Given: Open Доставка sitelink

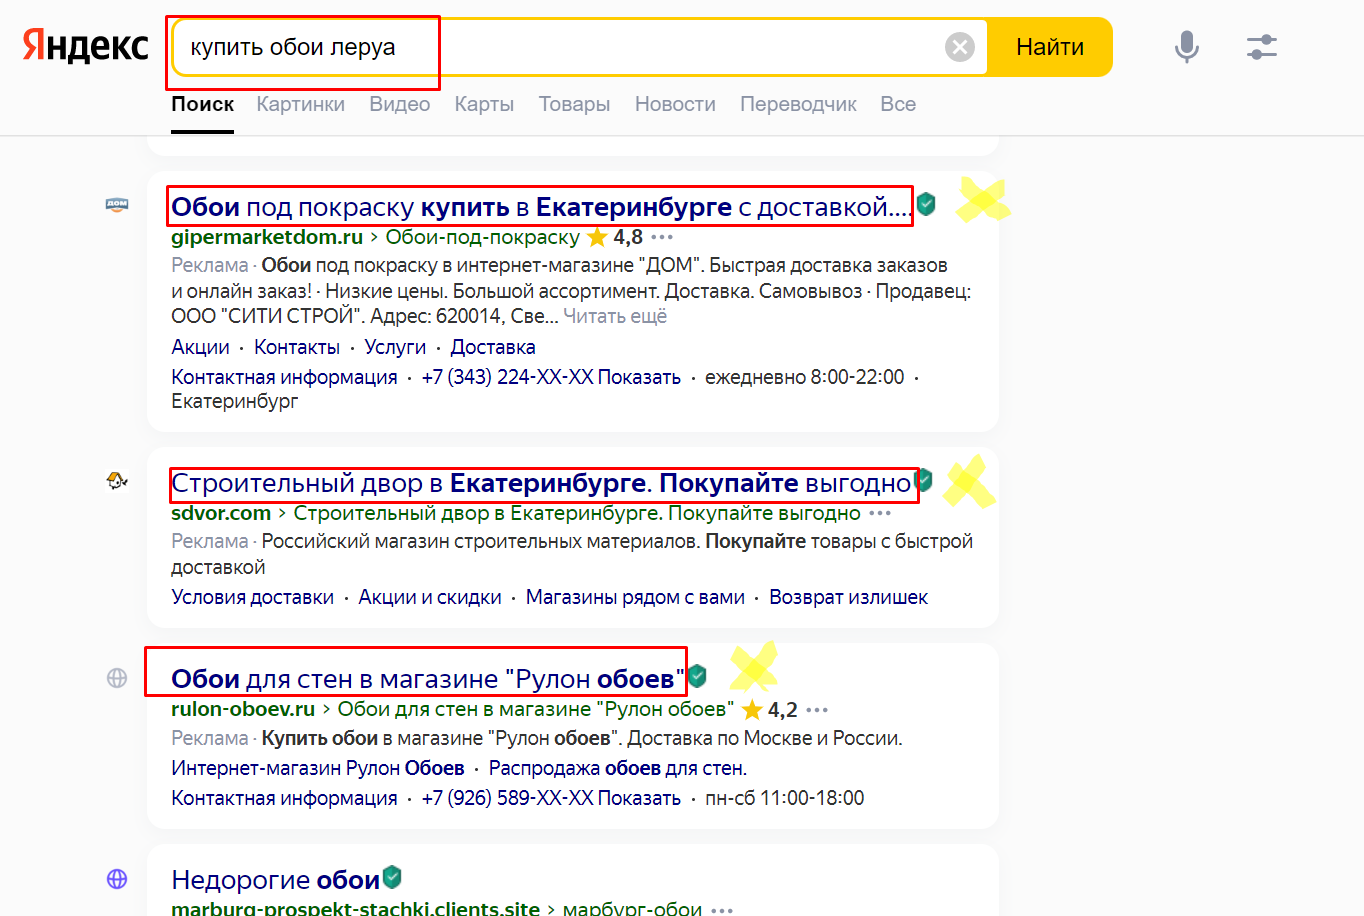Looking at the screenshot, I should point(493,347).
